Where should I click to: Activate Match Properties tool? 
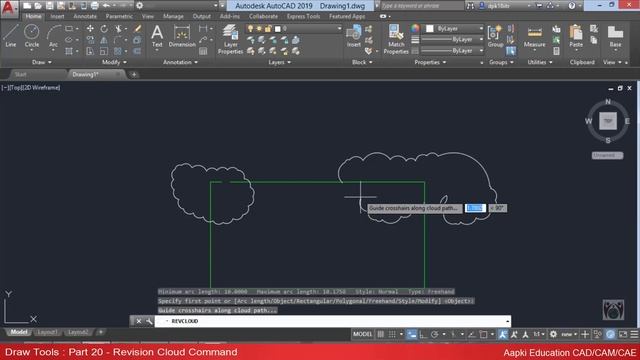tap(396, 39)
